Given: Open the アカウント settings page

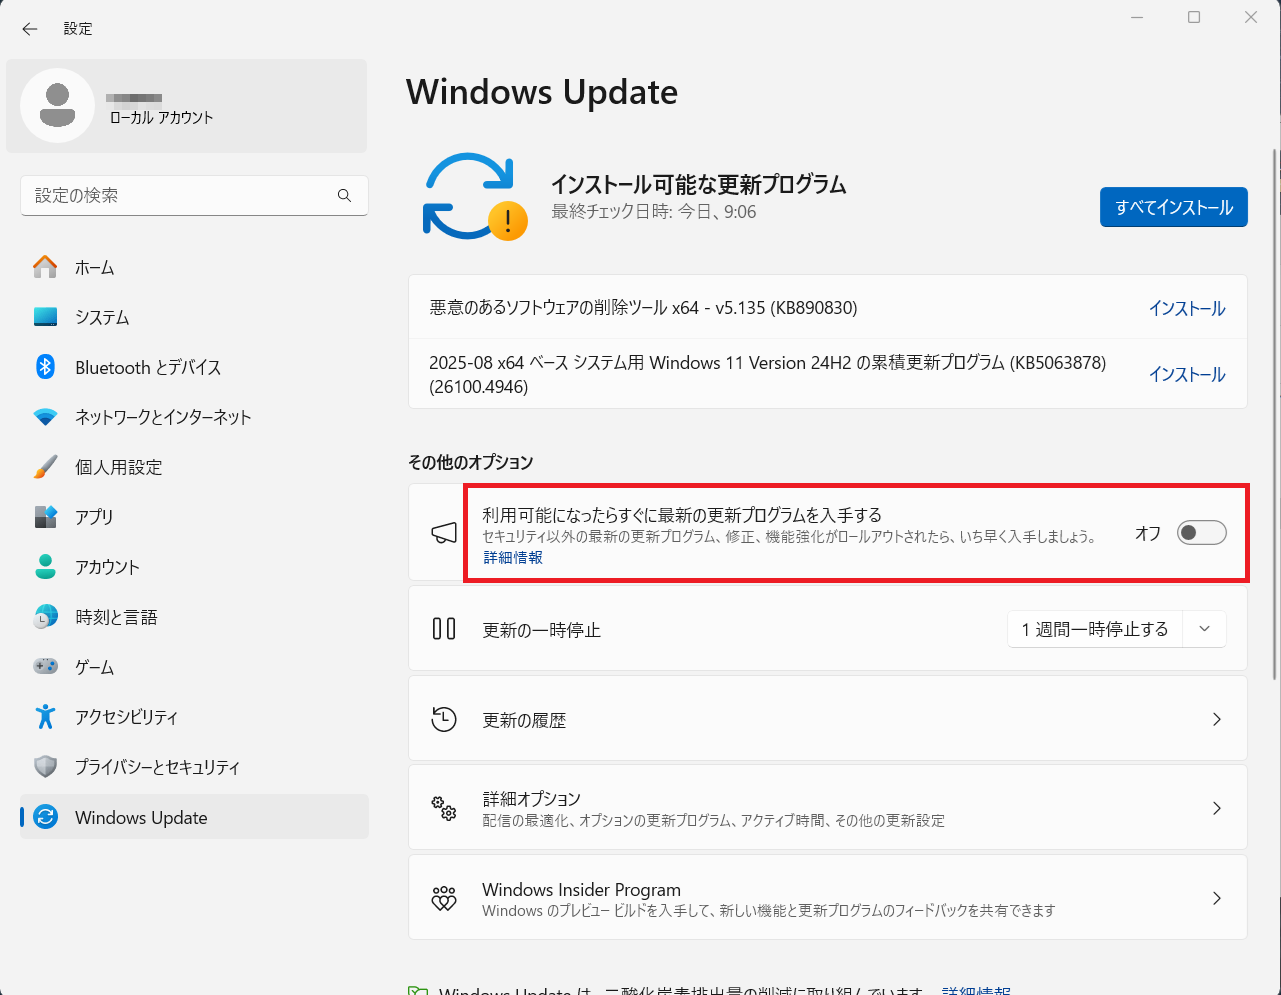Looking at the screenshot, I should coord(194,567).
